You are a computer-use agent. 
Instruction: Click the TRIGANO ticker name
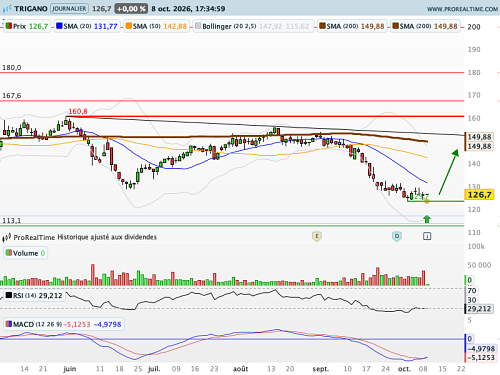point(31,9)
